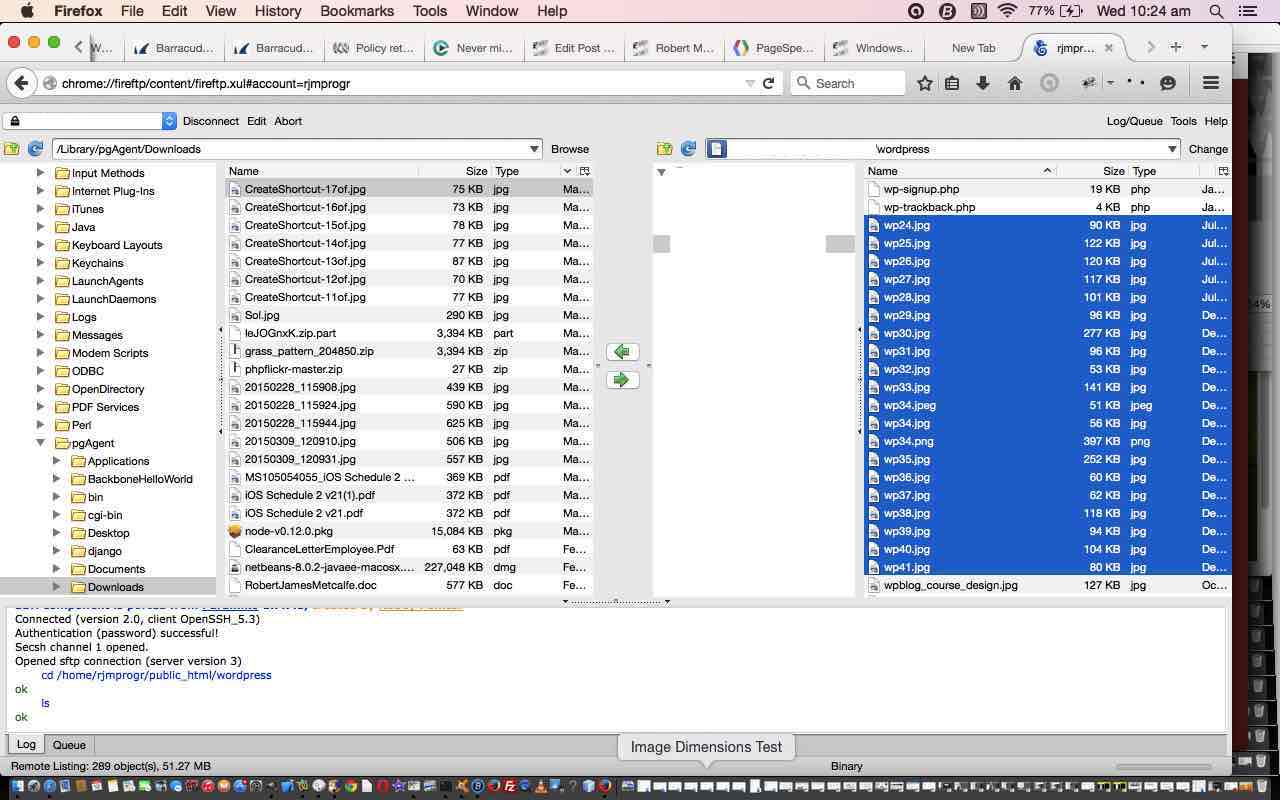Expand the Applications folder under pgAgent

tap(57, 461)
